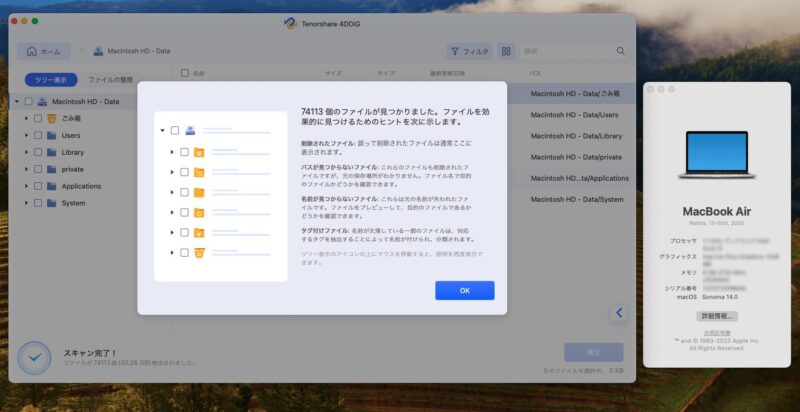800x412 pixels.
Task: Expand the System folder in sidebar
Action: [x=26, y=203]
